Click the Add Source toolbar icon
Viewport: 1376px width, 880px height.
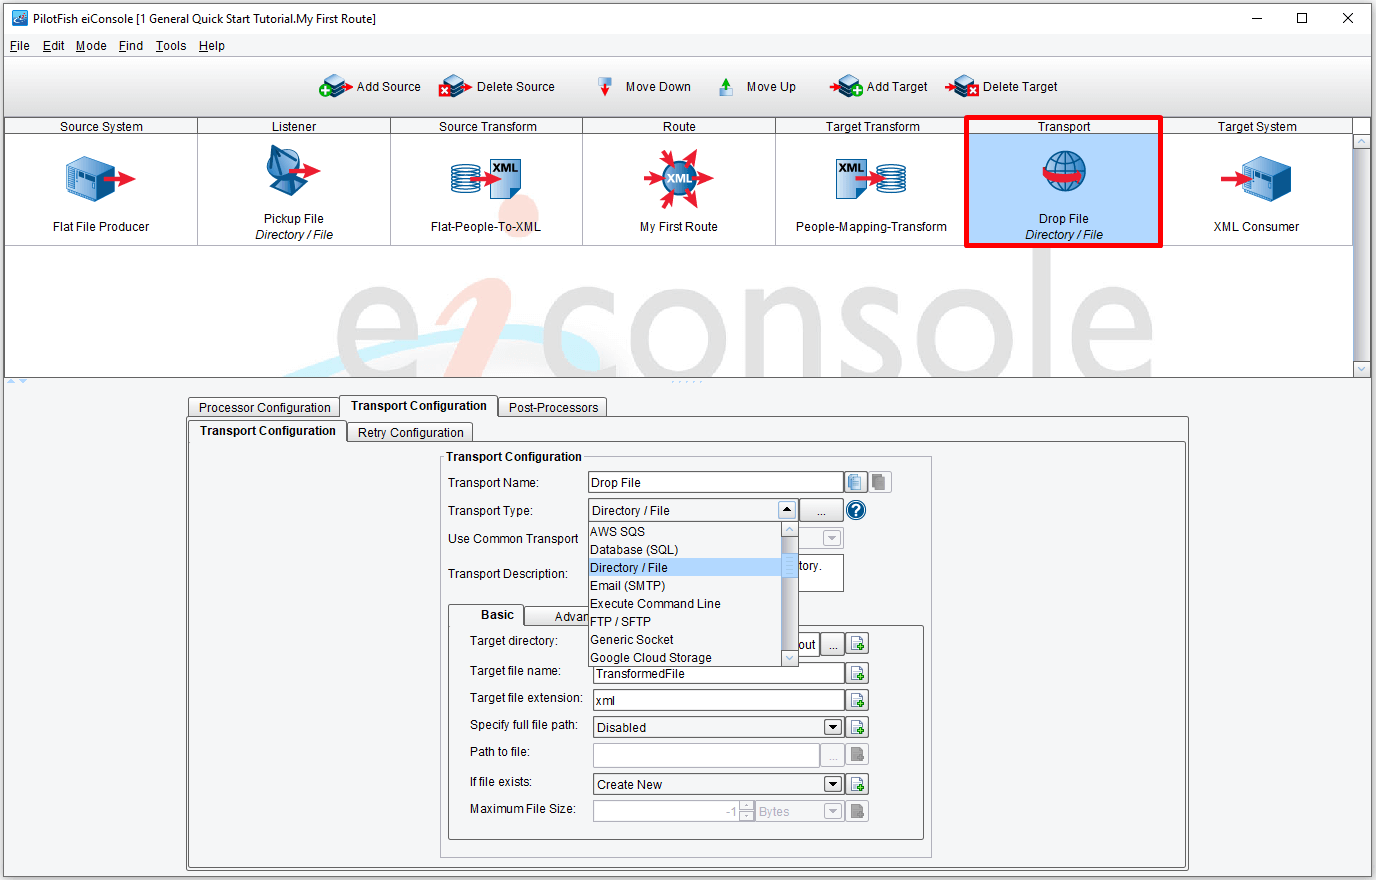[336, 87]
